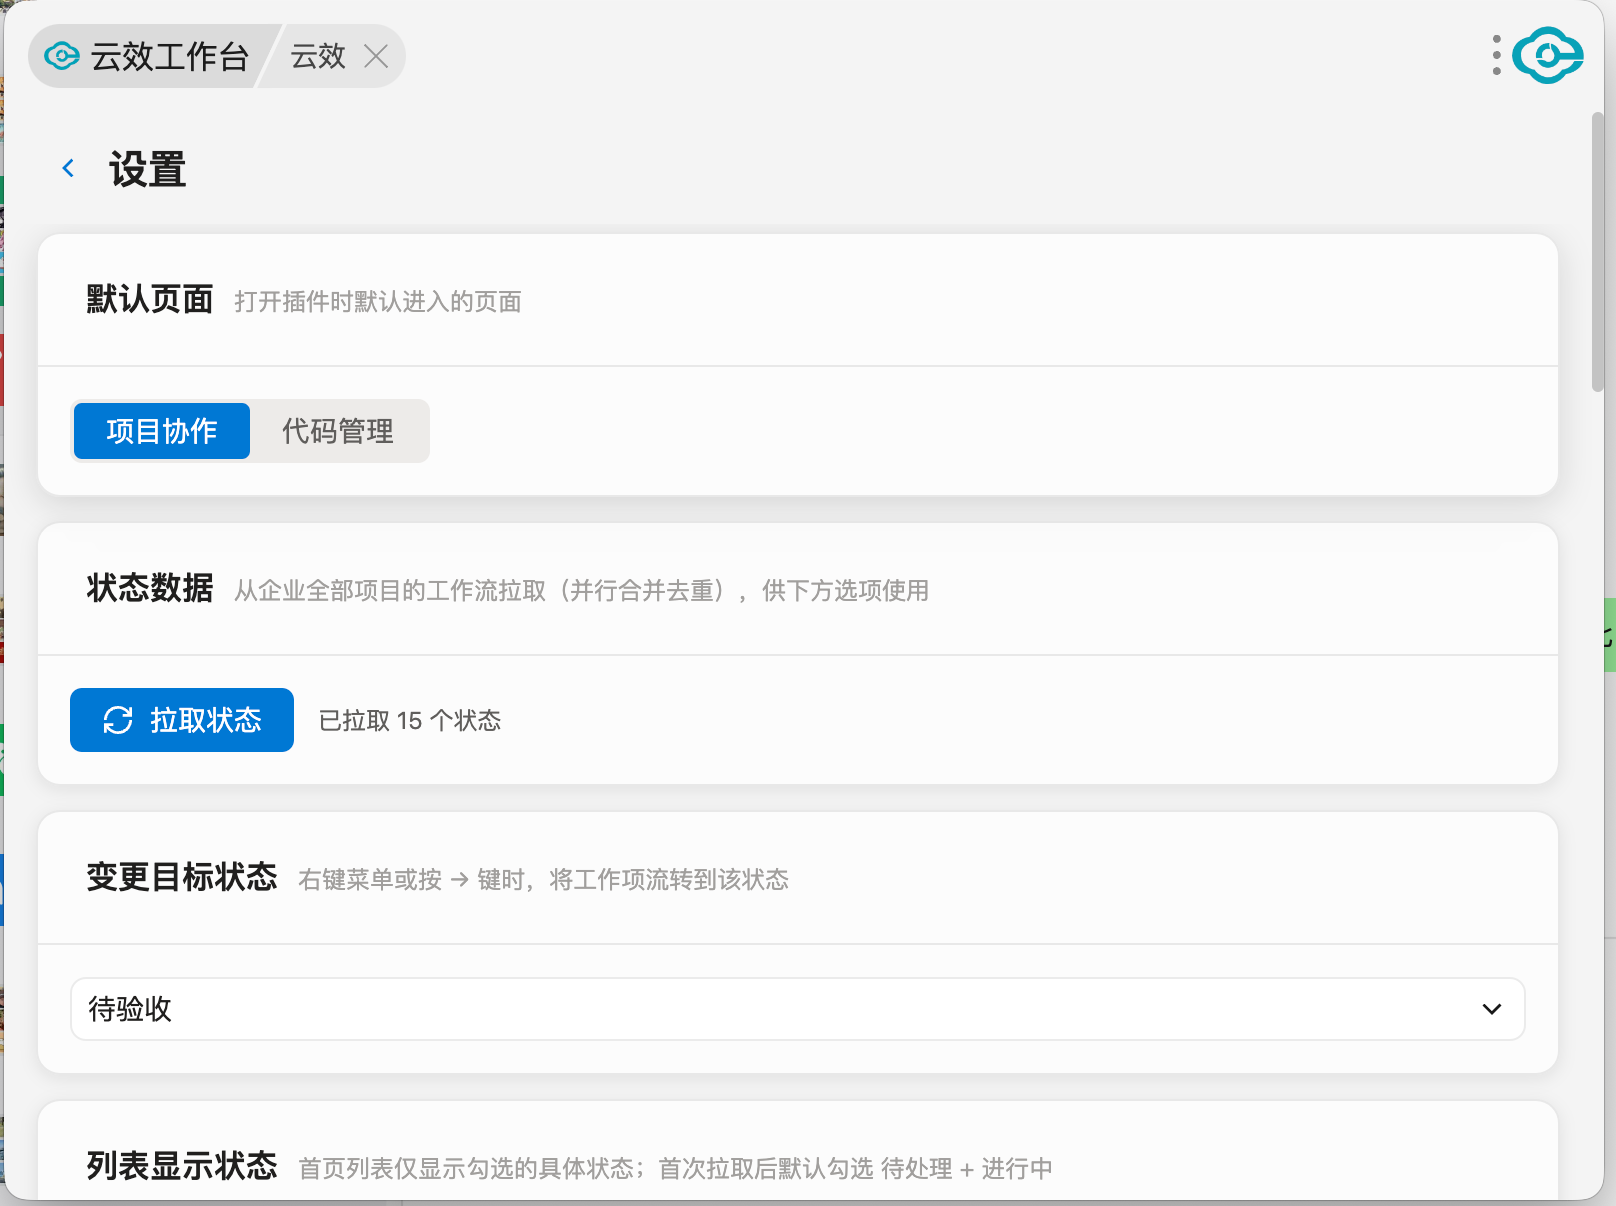
Task: Click the 变更目标状态 section heading
Action: (182, 877)
